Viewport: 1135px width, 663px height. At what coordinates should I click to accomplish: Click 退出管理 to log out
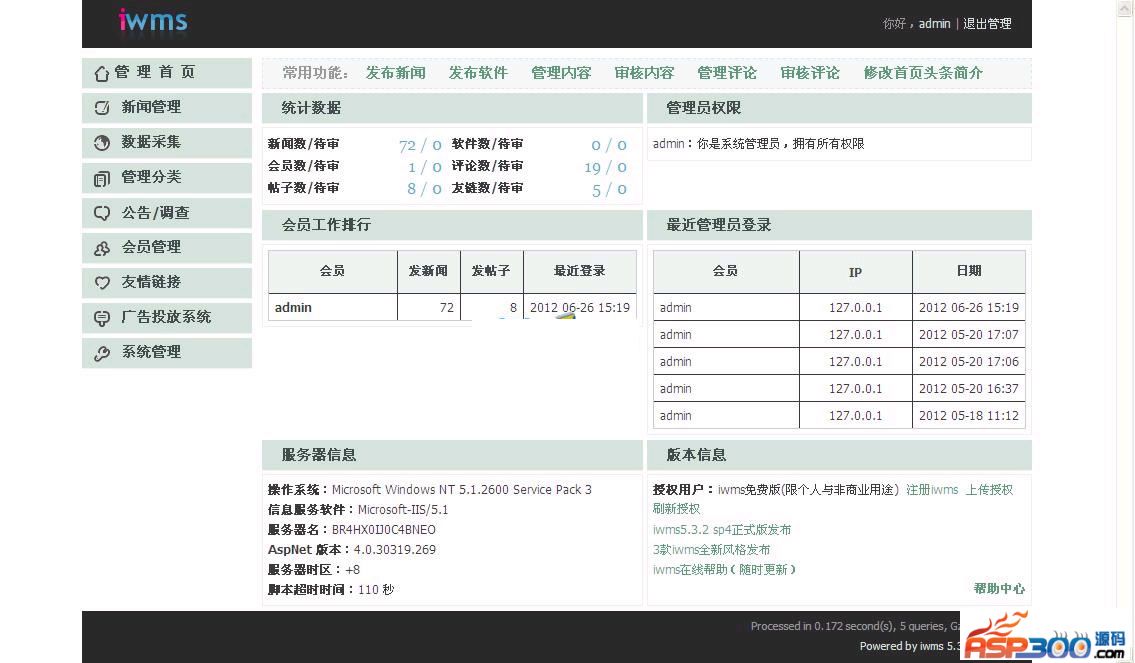987,24
